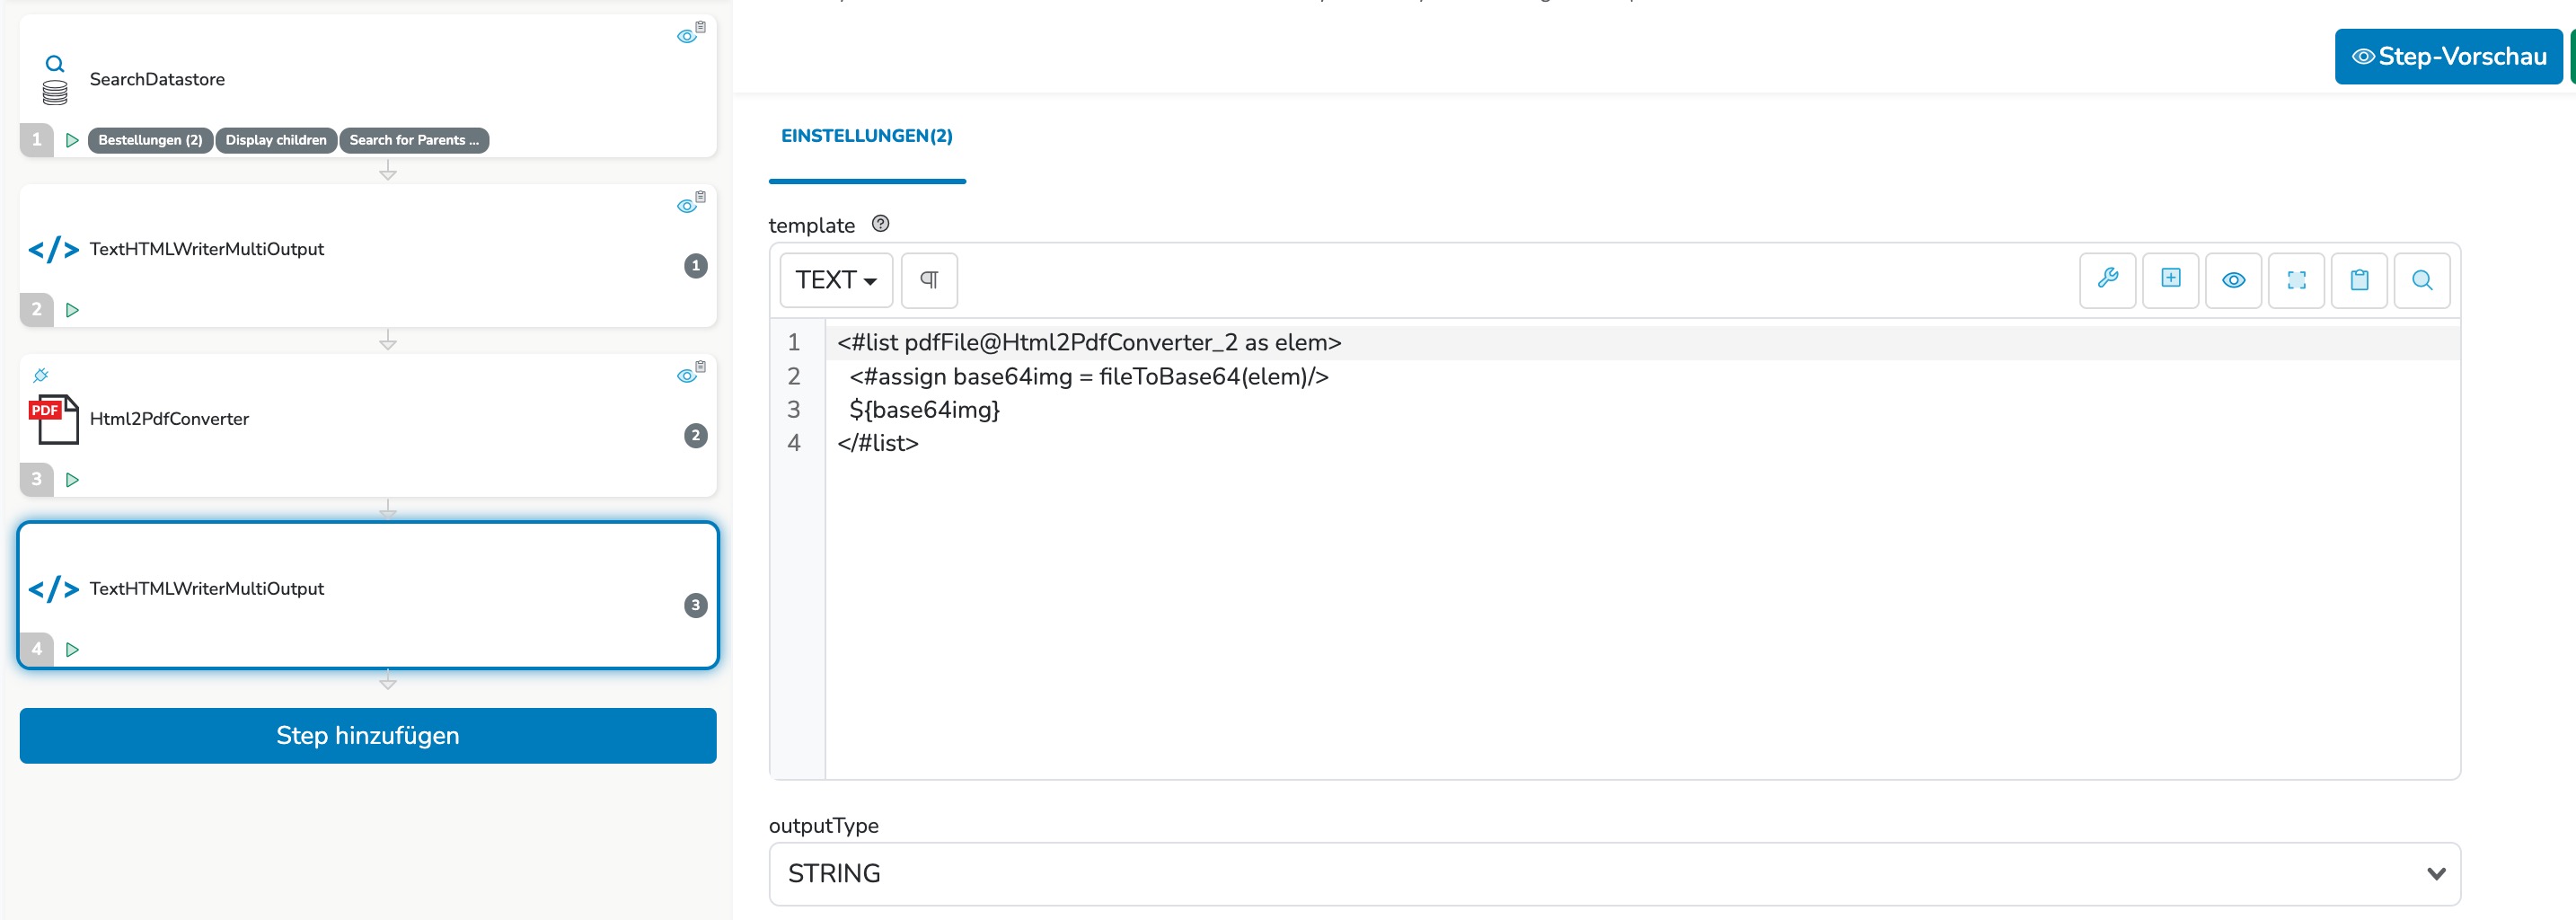The height and width of the screenshot is (920, 2576).
Task: Select the Html2PdfConverter PDF icon
Action: click(x=54, y=419)
